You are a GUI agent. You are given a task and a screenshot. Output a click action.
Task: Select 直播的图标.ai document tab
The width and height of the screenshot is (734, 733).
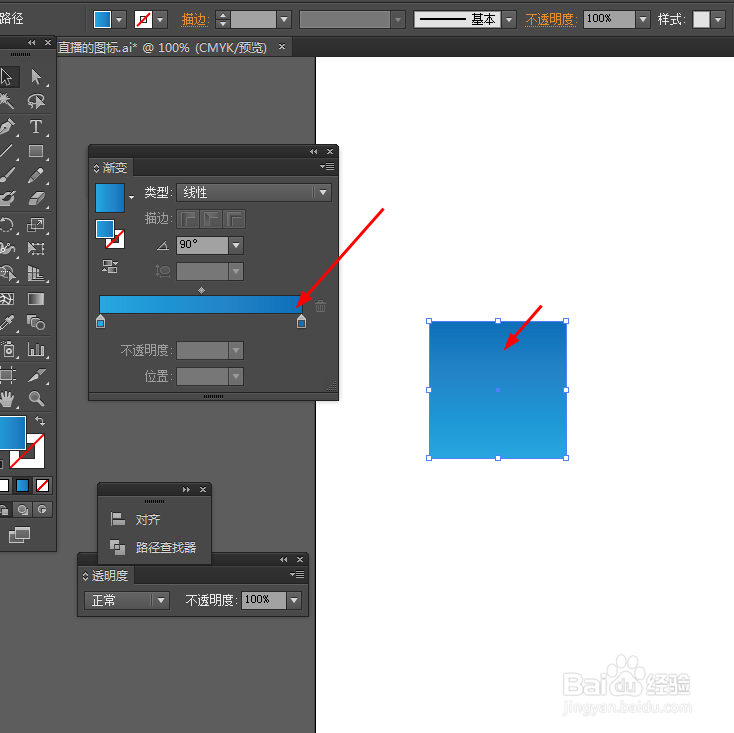pos(162,47)
